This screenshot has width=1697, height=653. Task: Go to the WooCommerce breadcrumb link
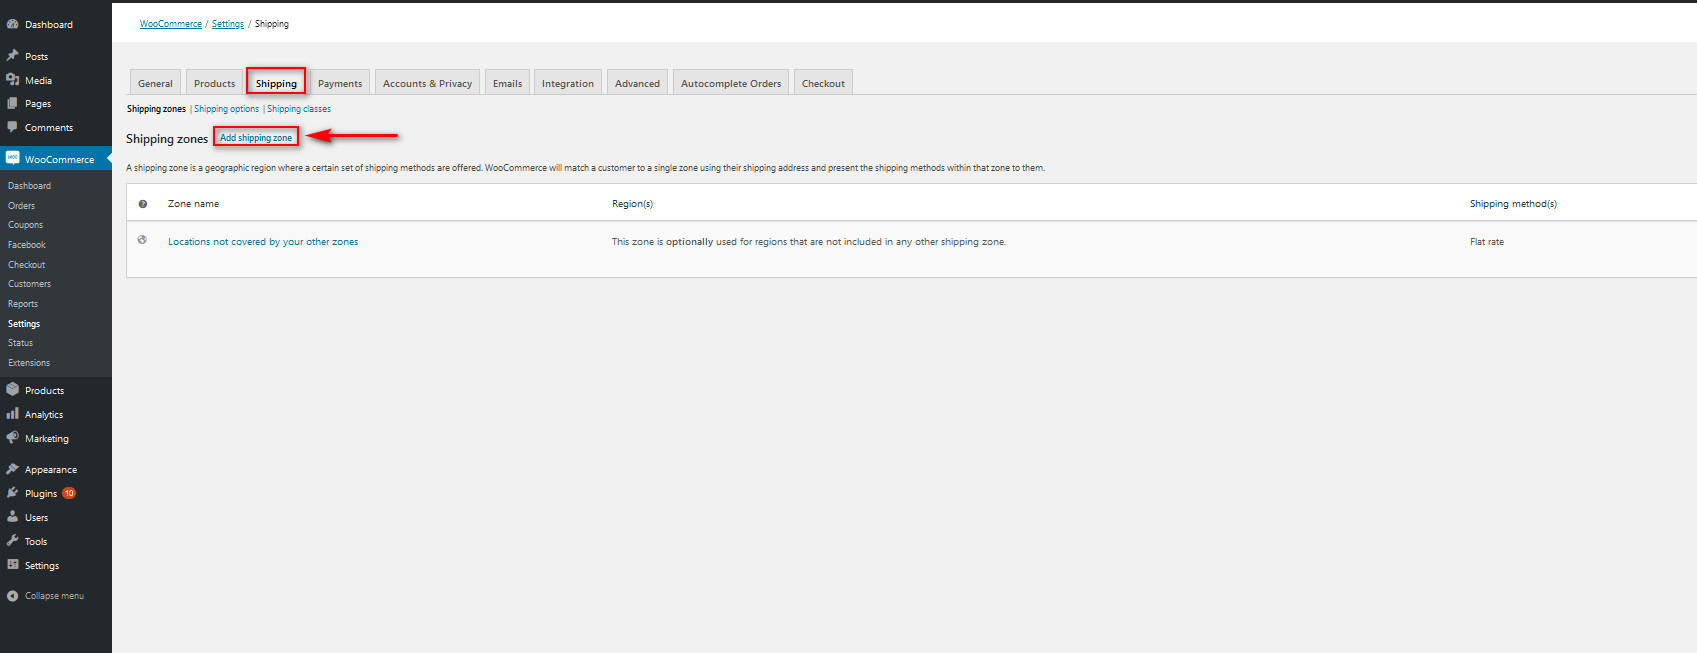[171, 24]
